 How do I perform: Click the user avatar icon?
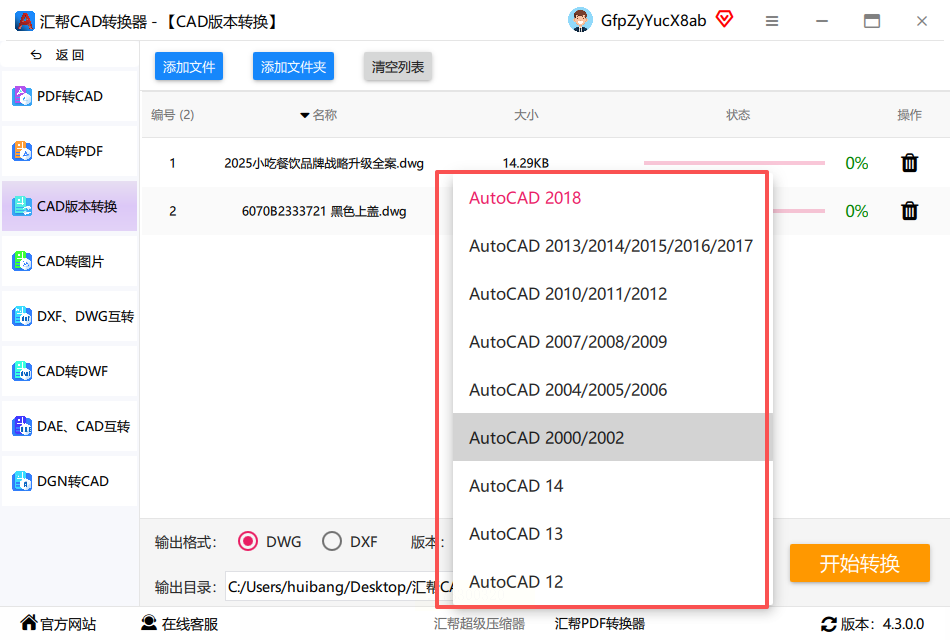point(580,20)
